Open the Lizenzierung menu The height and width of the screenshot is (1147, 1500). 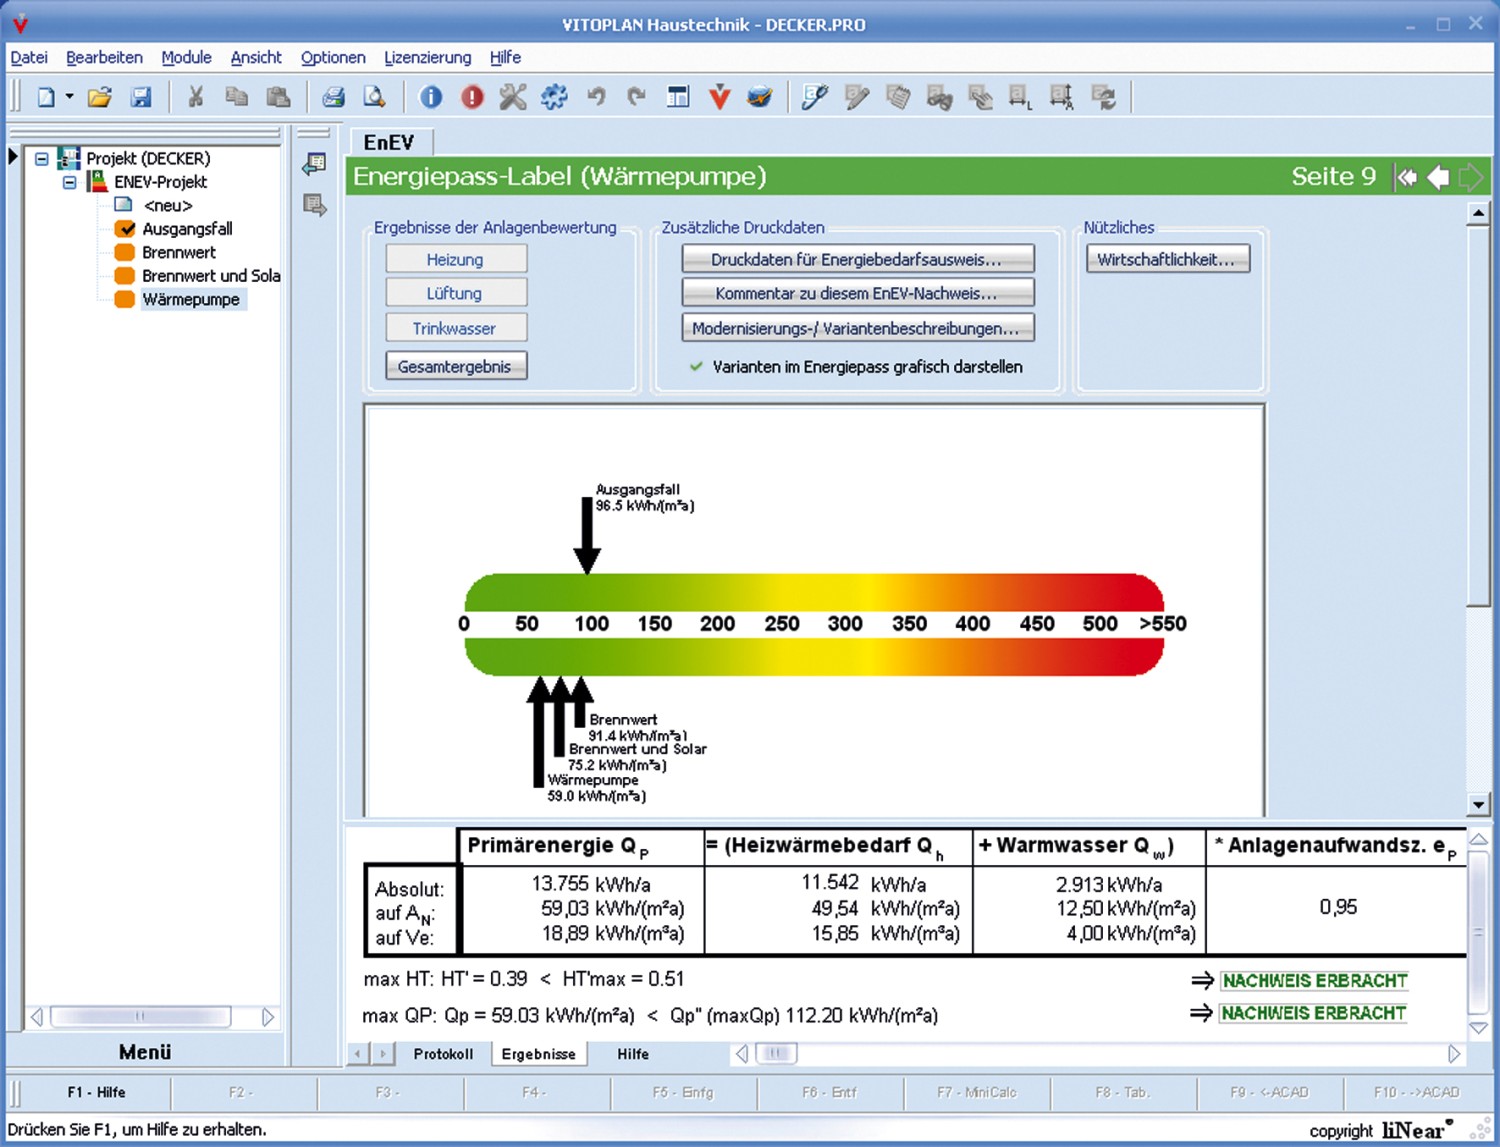click(427, 57)
